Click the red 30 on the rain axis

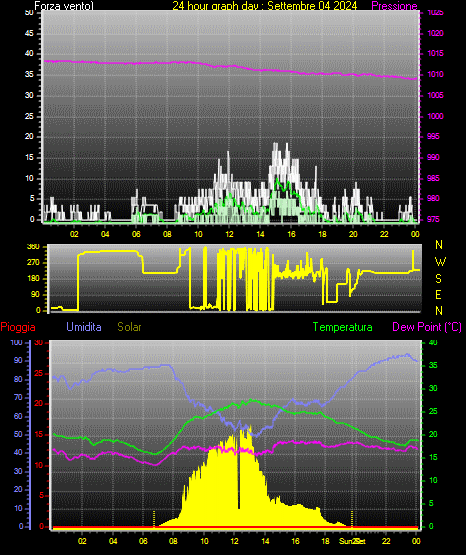[39, 343]
